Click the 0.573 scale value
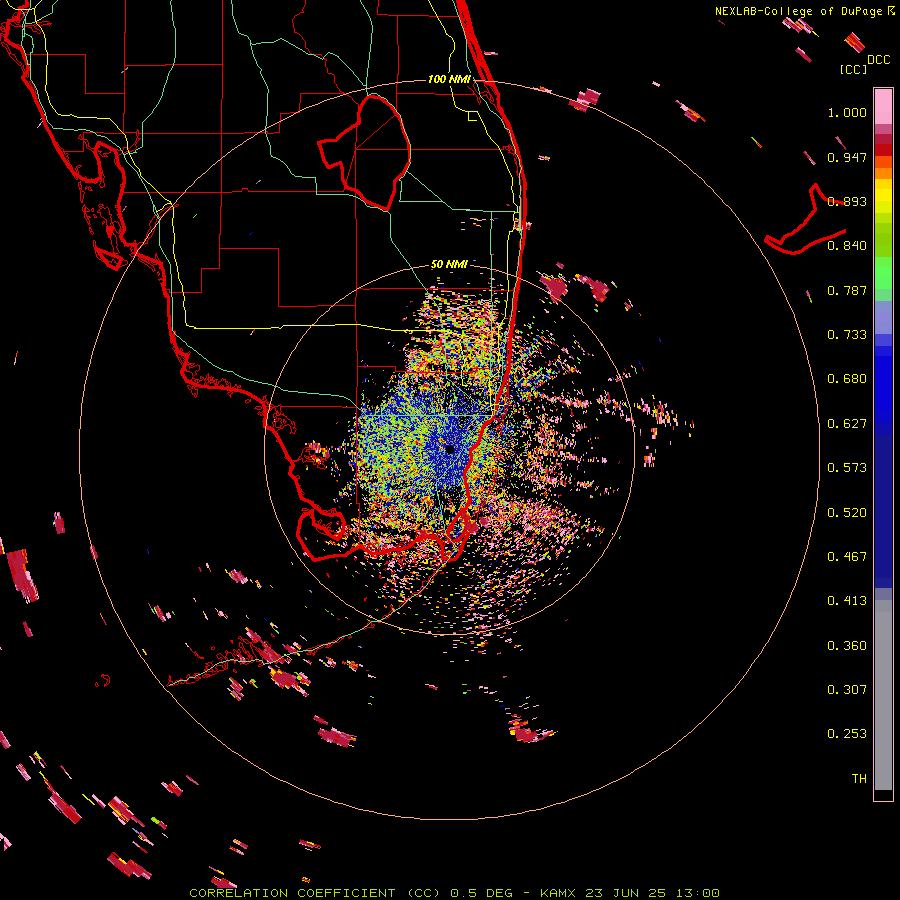 point(847,468)
